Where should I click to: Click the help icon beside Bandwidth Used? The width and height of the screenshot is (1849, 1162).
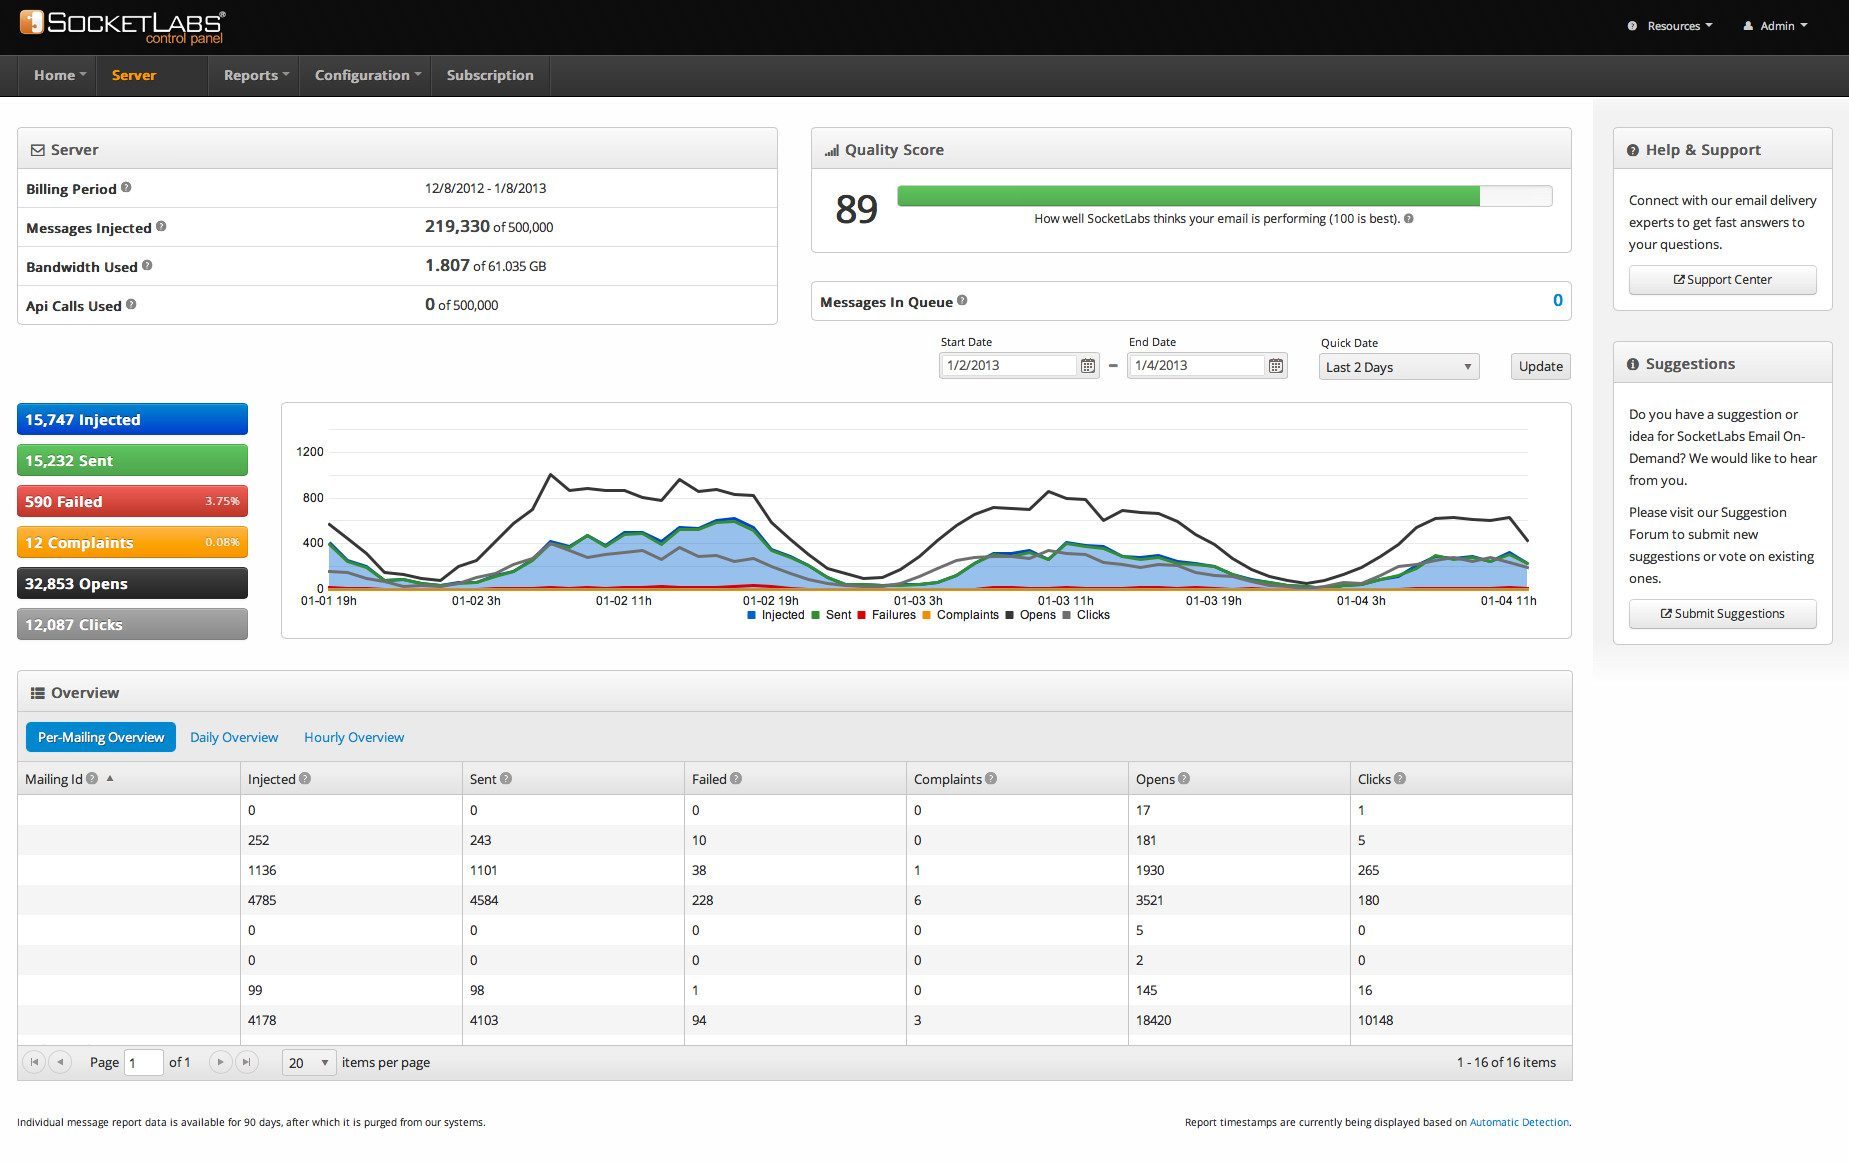coord(147,265)
